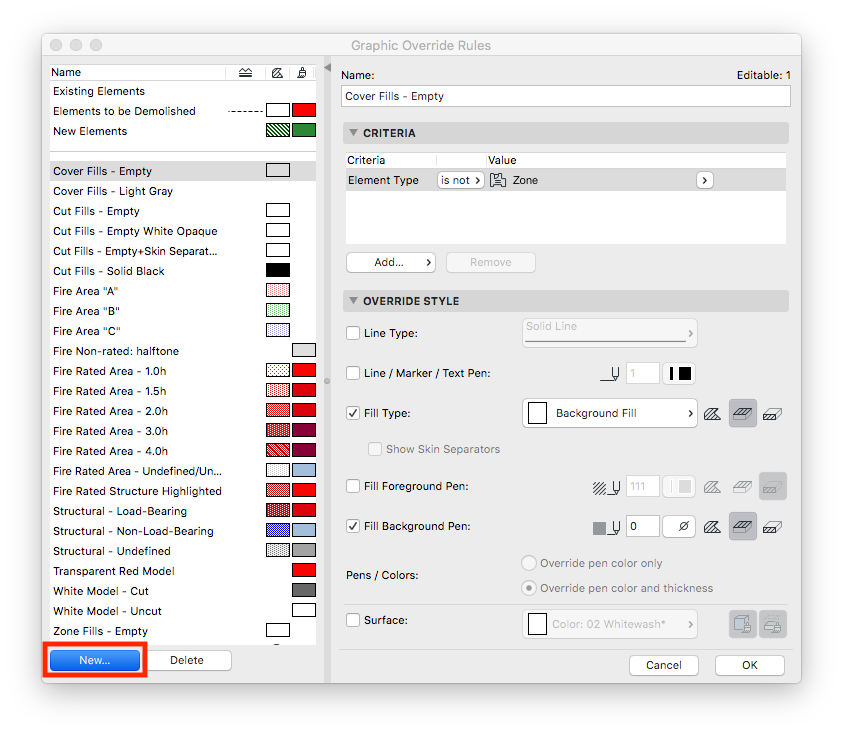Uncheck Fill Background Pen checkbox
843x733 pixels.
[353, 526]
